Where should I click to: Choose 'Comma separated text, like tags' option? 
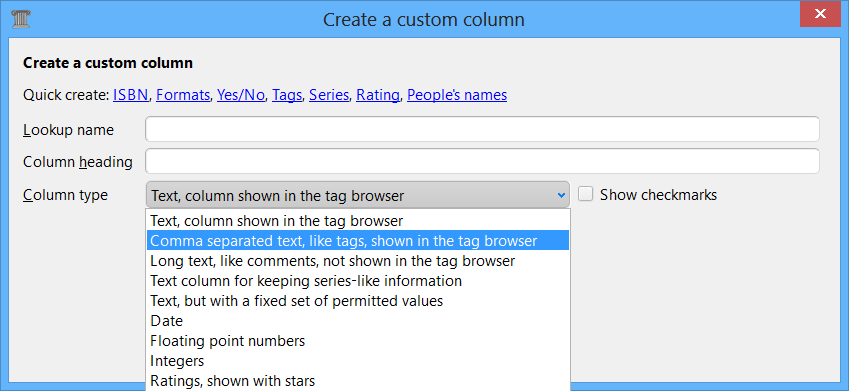coord(358,240)
